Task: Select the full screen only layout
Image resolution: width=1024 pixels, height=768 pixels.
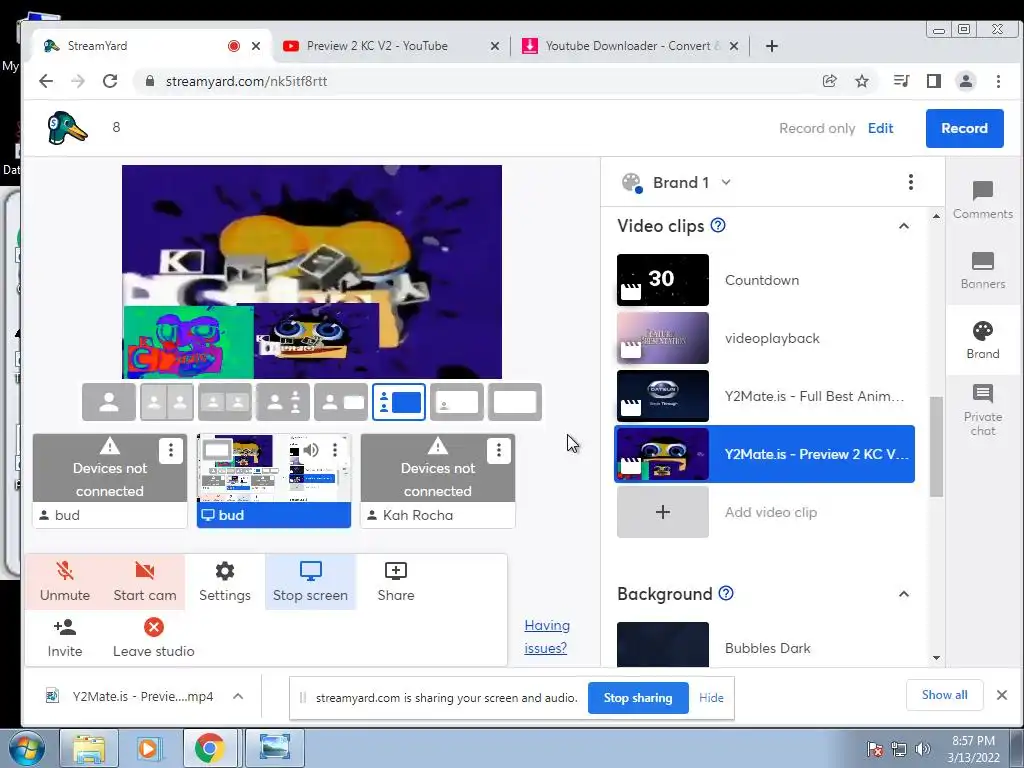Action: point(515,402)
